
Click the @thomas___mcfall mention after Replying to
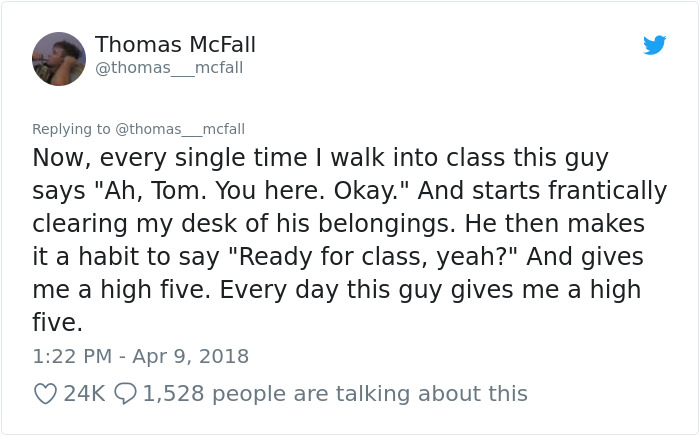(180, 129)
